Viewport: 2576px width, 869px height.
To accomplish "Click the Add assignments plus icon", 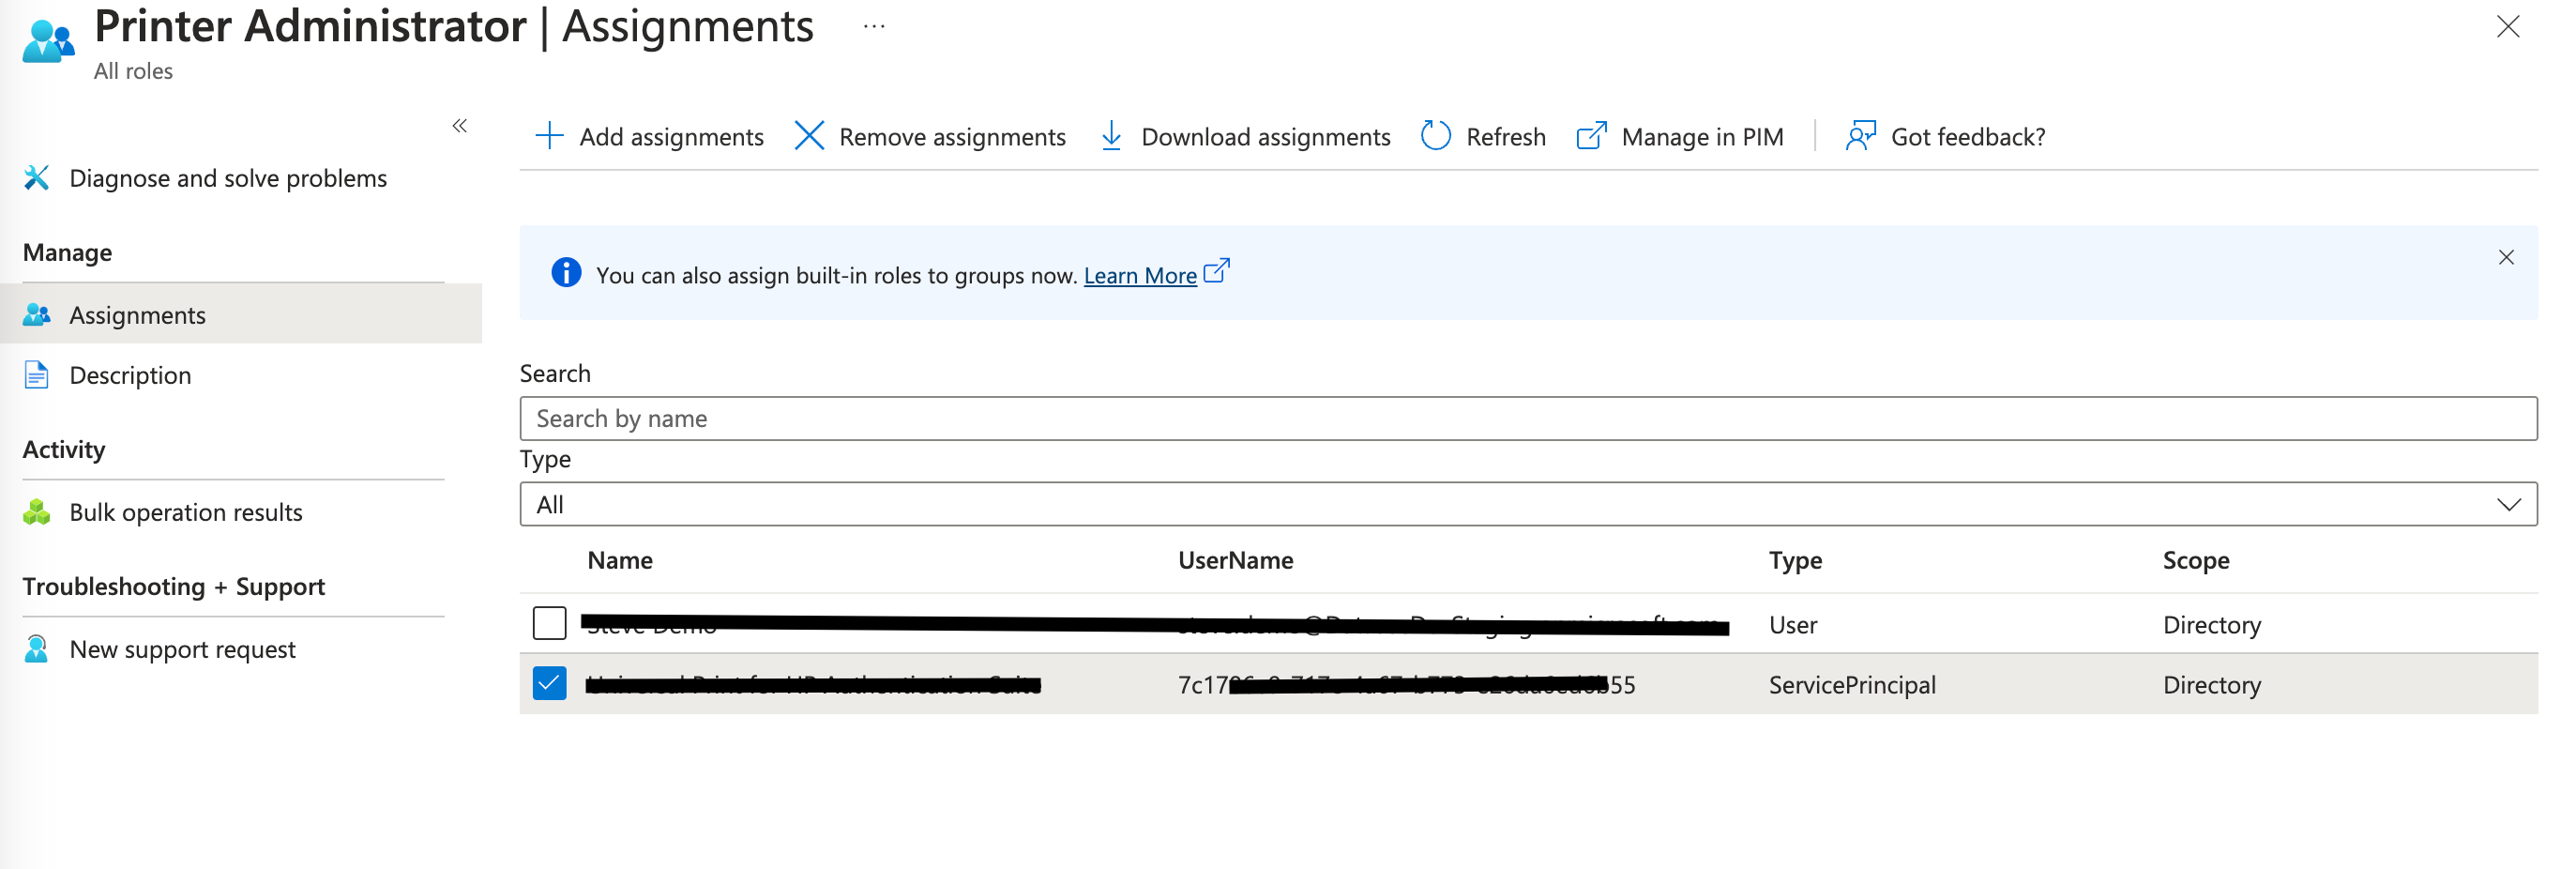I will [x=549, y=136].
